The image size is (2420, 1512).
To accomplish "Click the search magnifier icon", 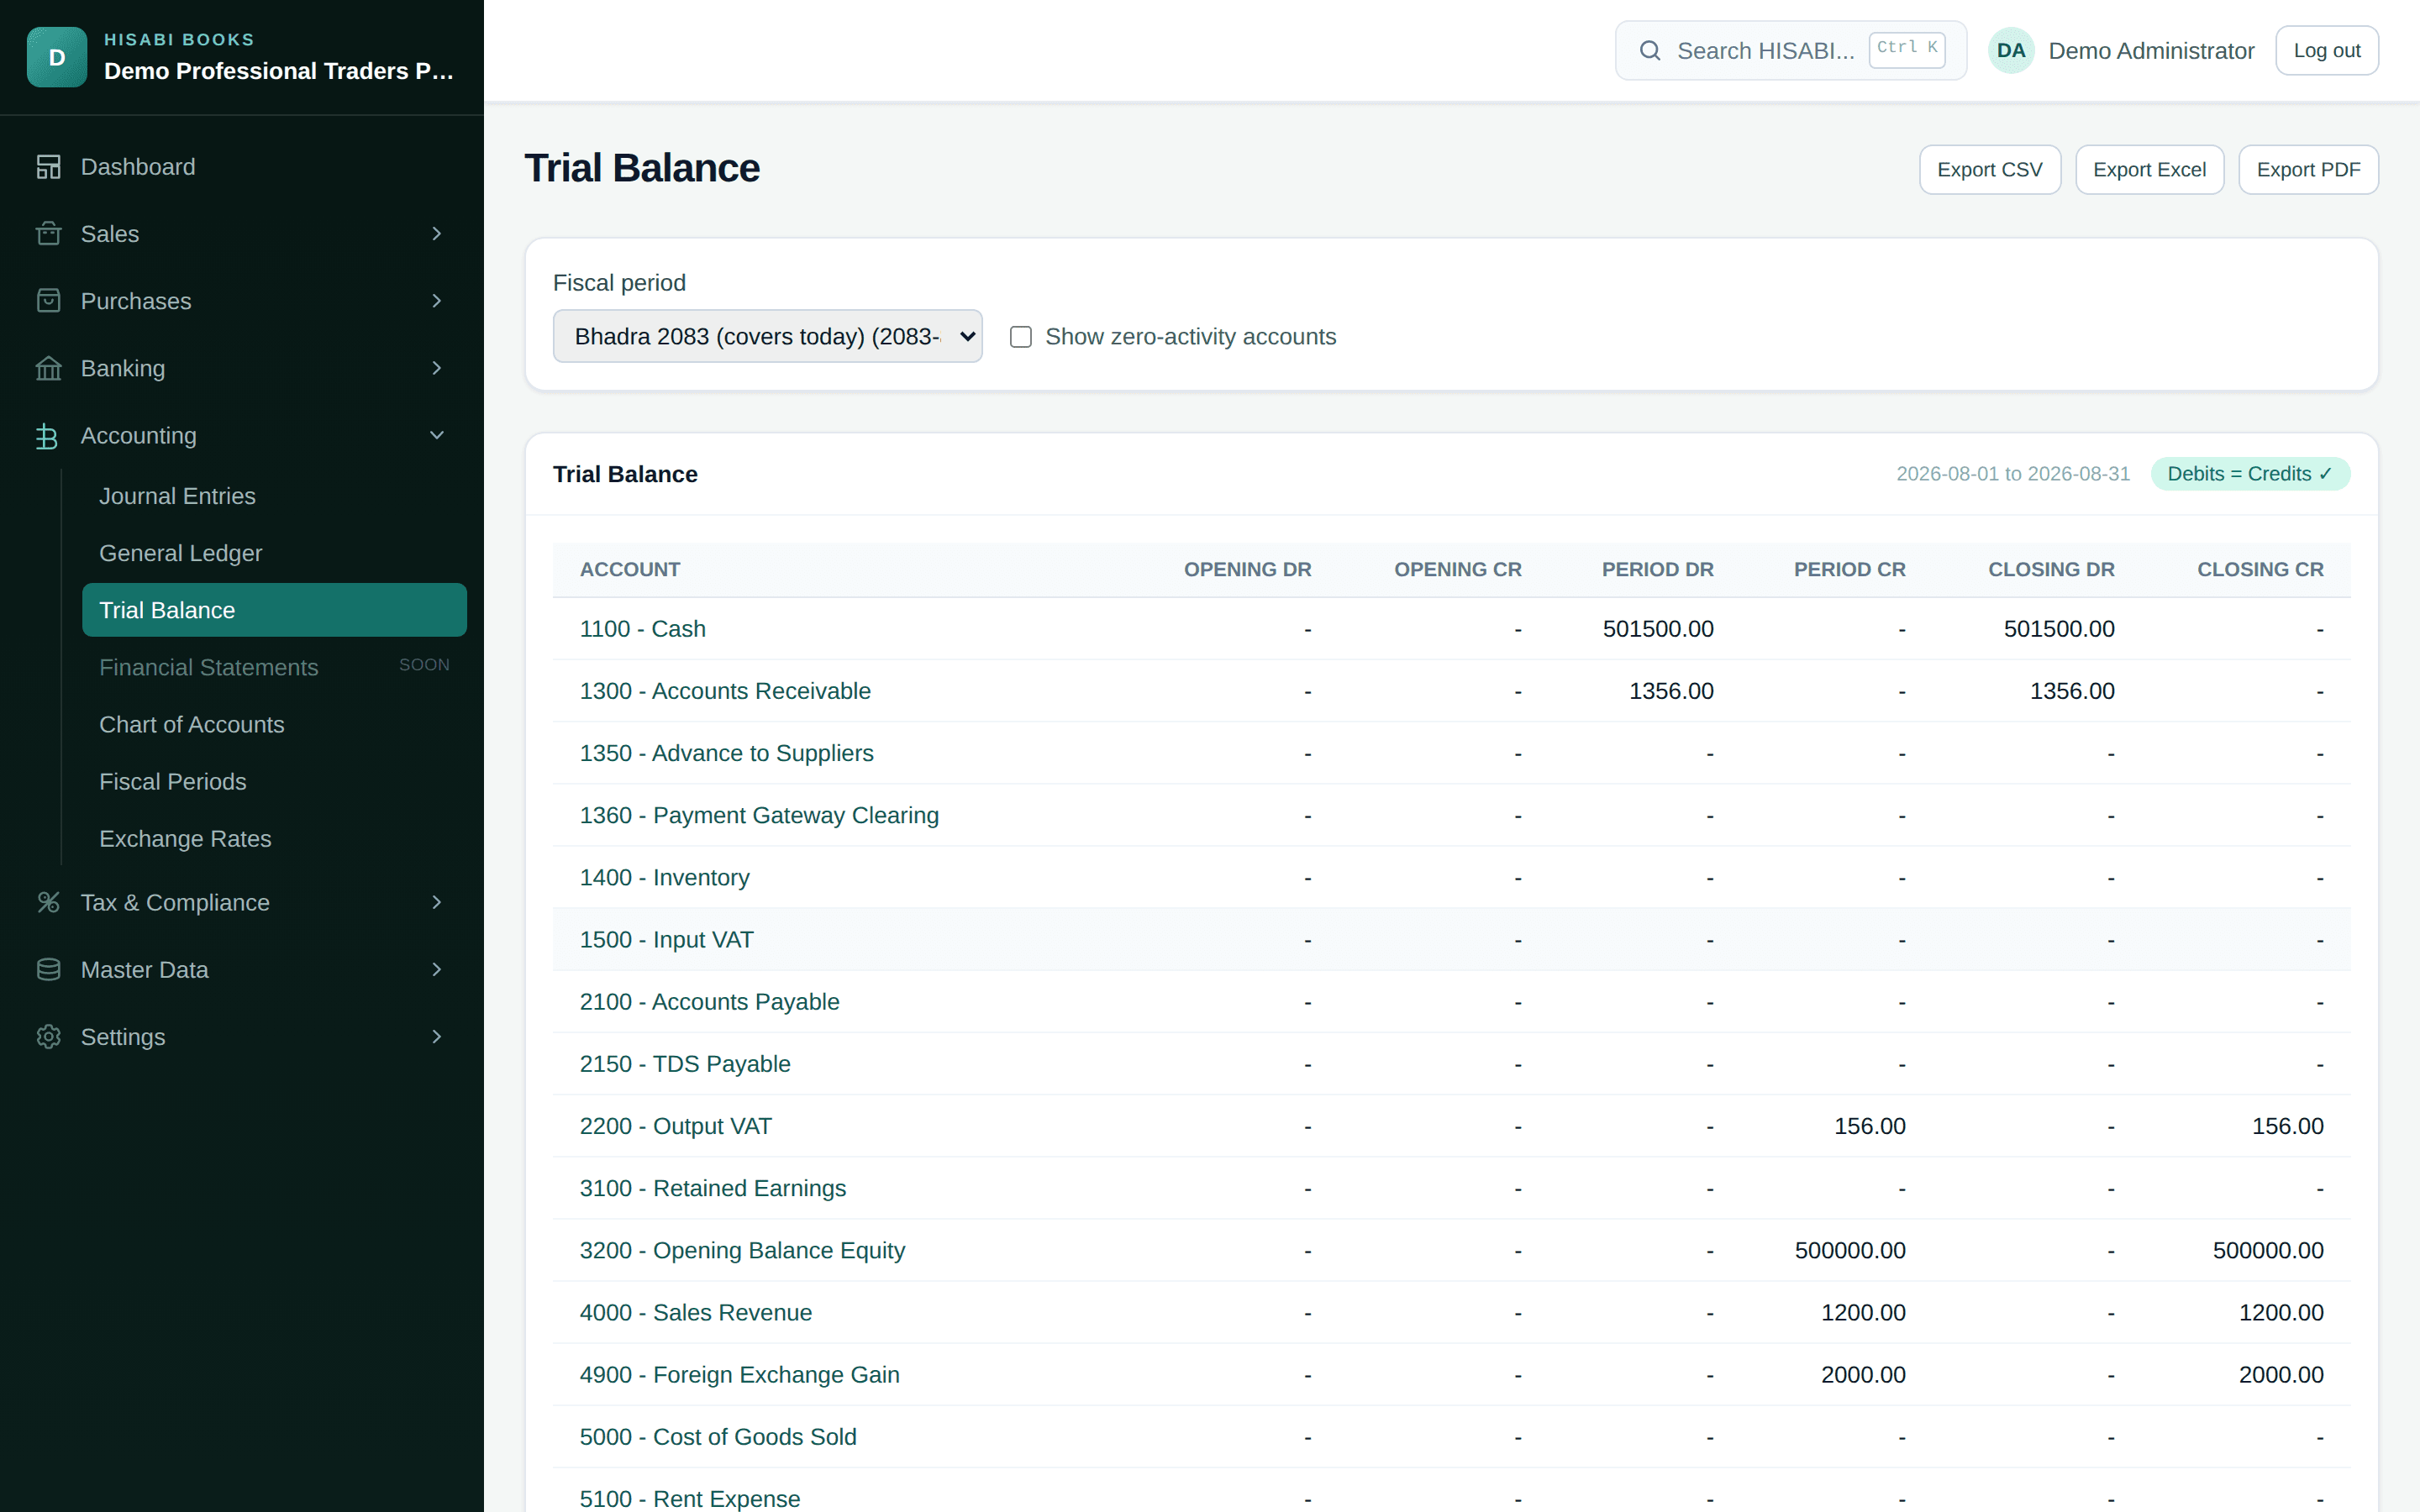I will pos(1650,51).
